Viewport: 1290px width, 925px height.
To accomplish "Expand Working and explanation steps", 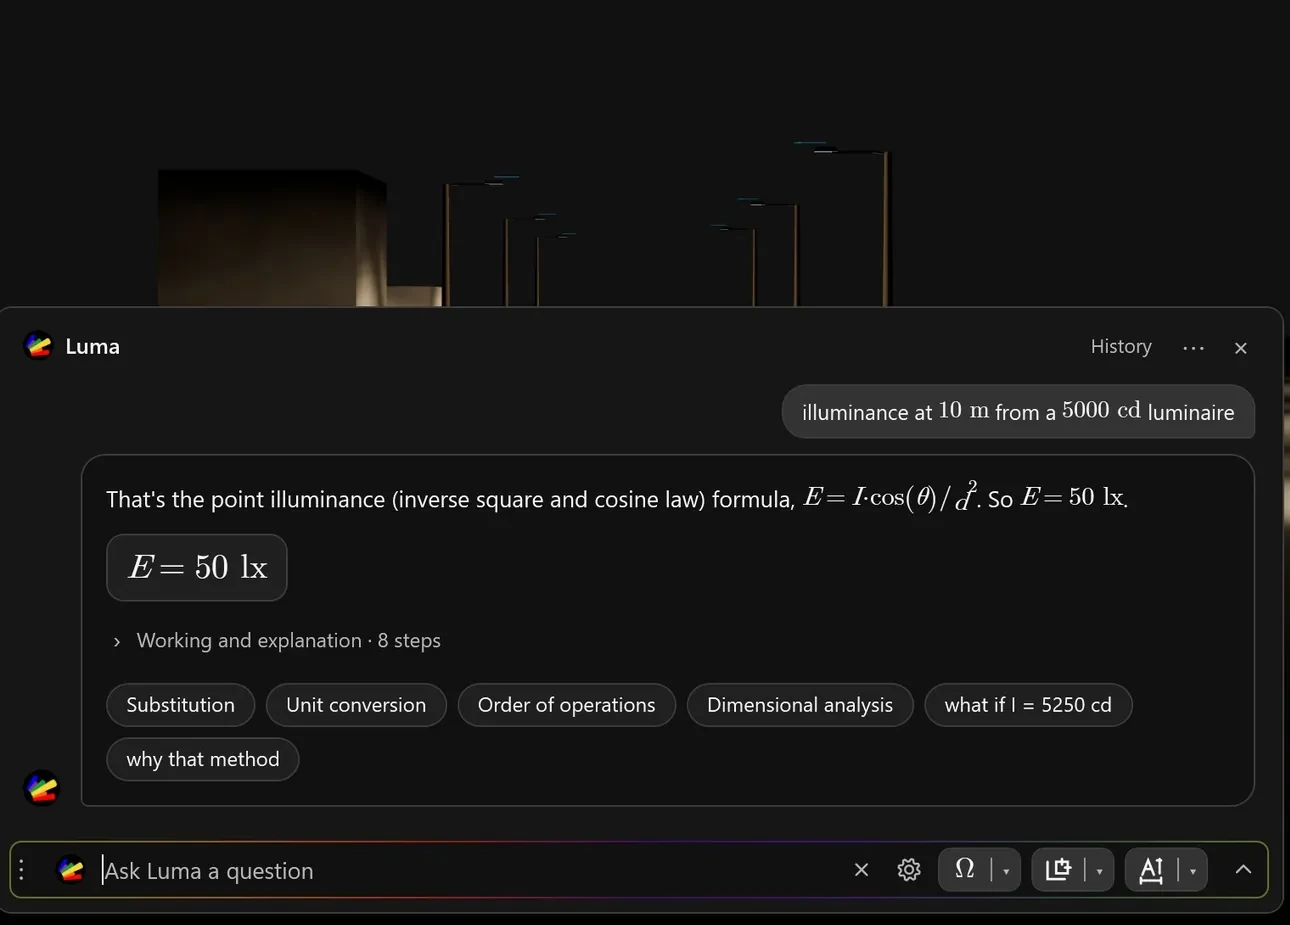I will (278, 641).
